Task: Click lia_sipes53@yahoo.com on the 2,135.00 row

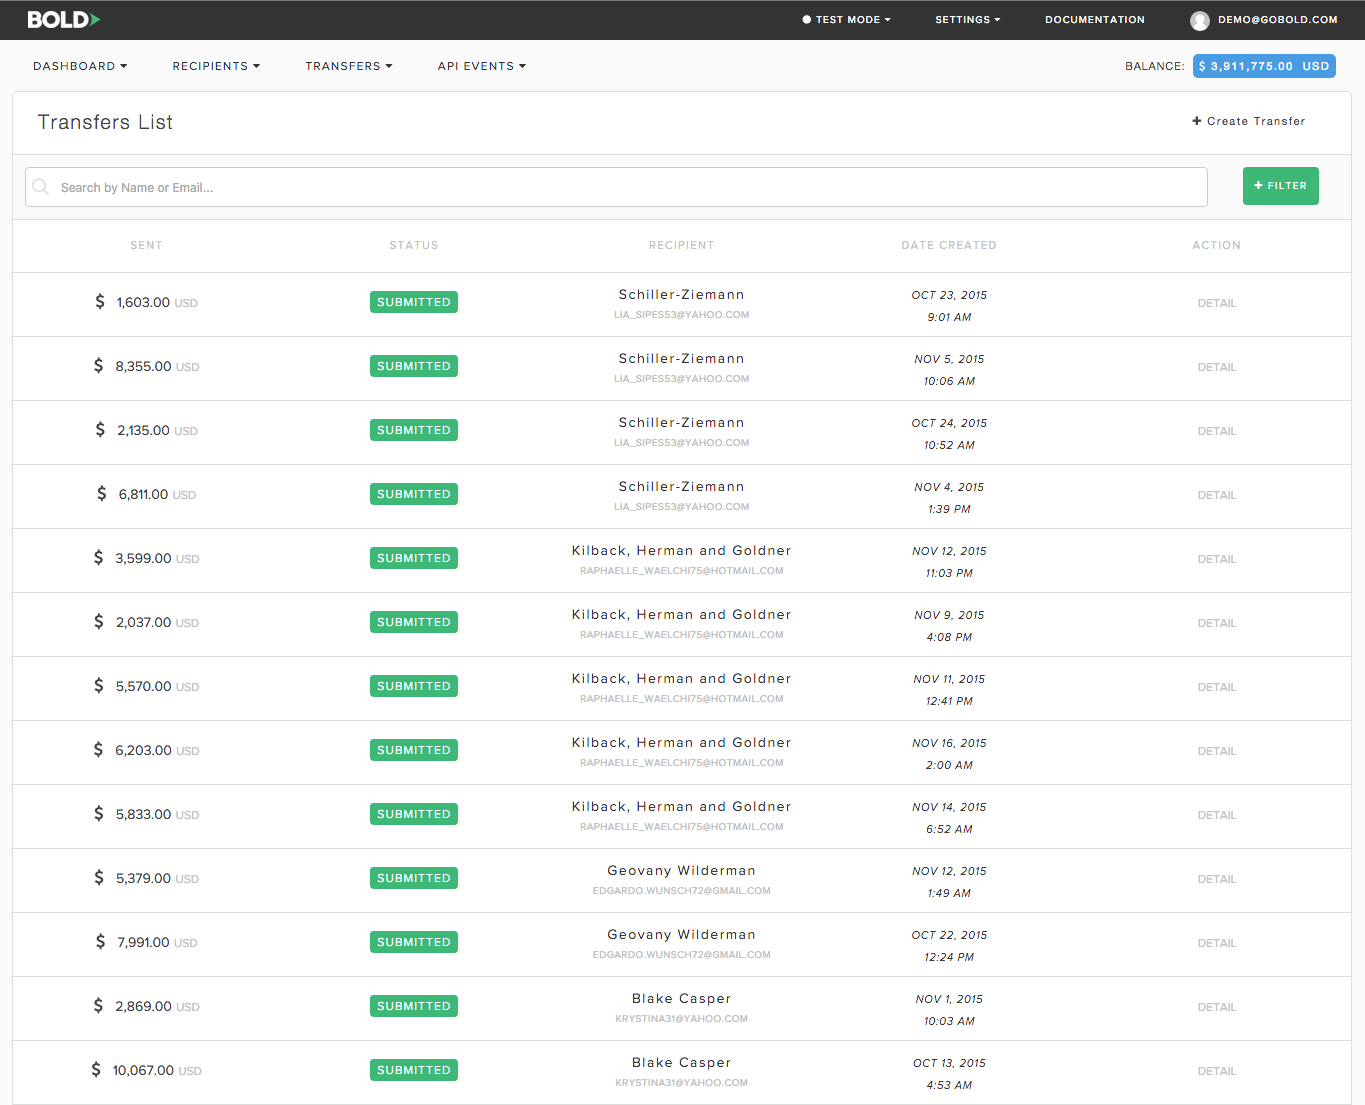Action: tap(681, 443)
